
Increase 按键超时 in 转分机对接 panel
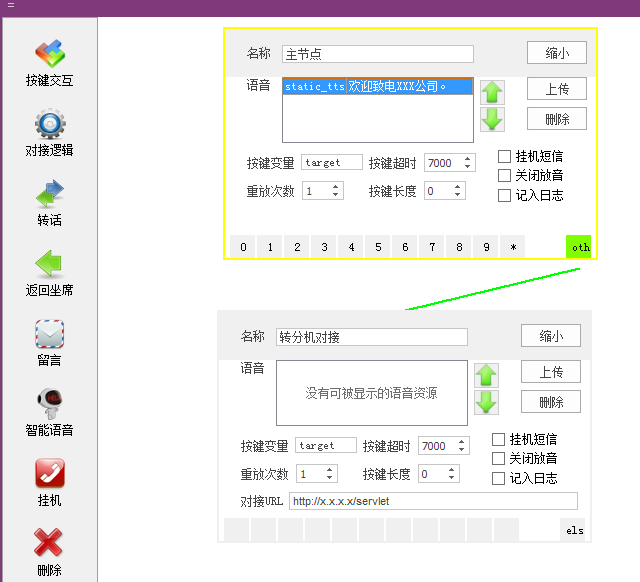pyautogui.click(x=462, y=442)
